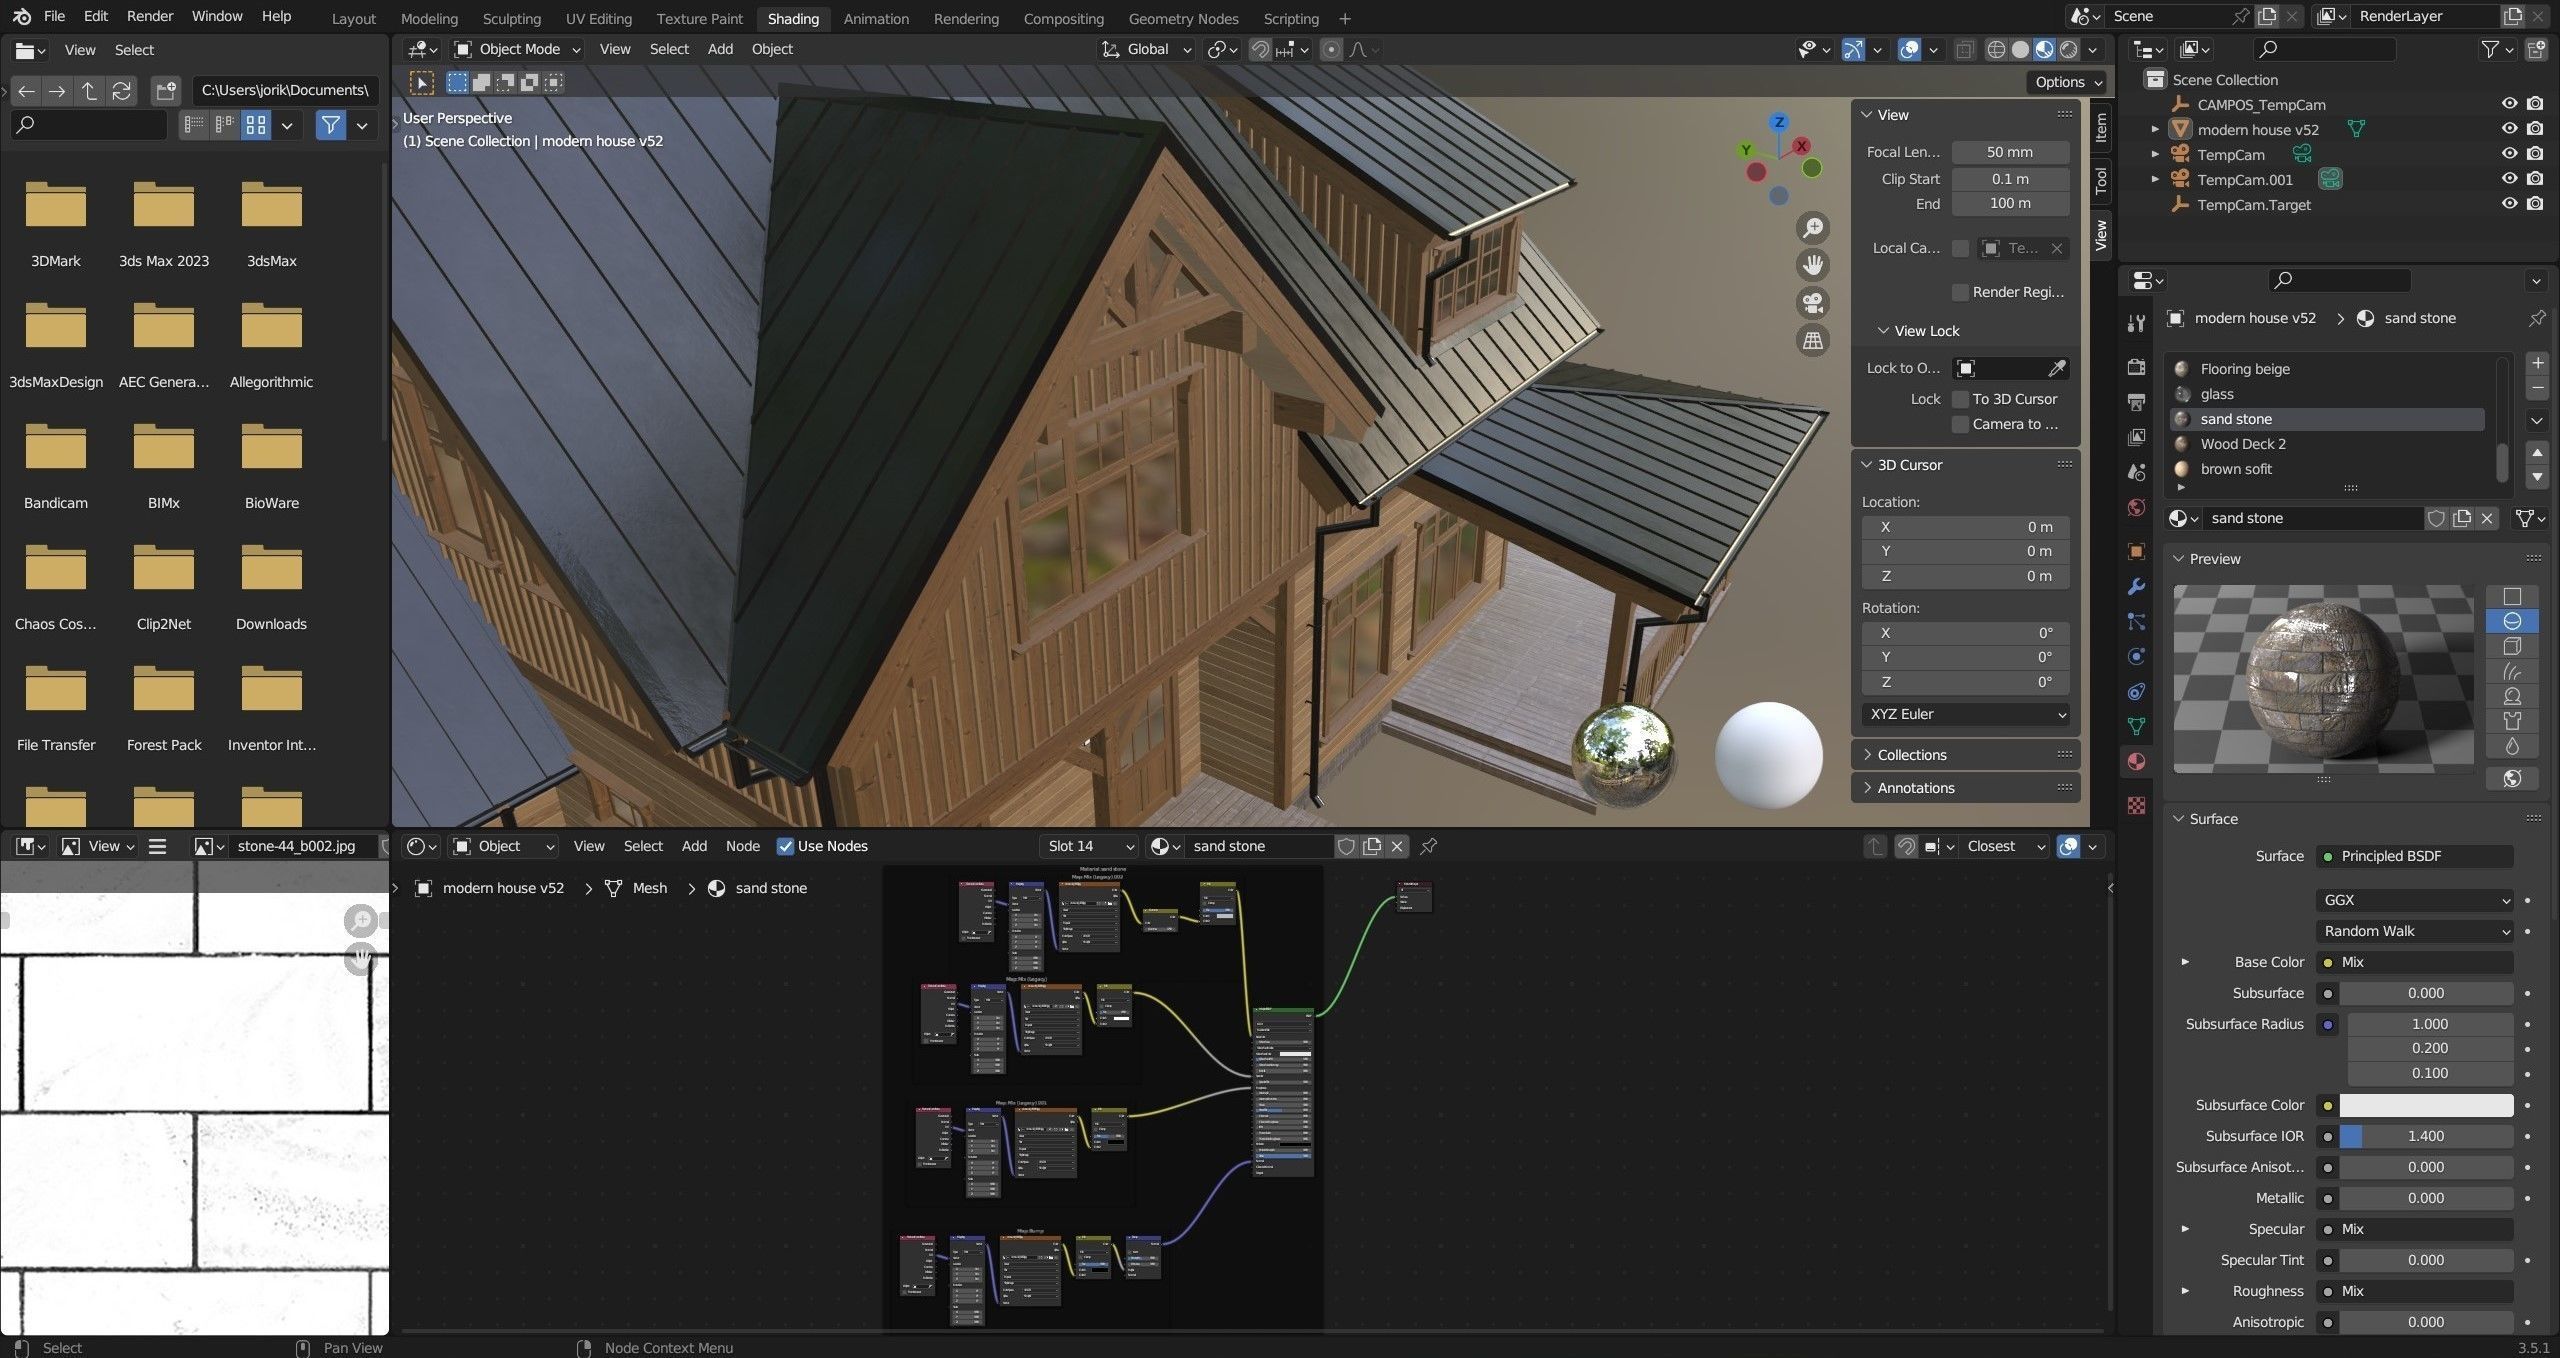Screen dimensions: 2560x1358
Task: Open Global transform orientation dropdown
Action: (x=1146, y=49)
